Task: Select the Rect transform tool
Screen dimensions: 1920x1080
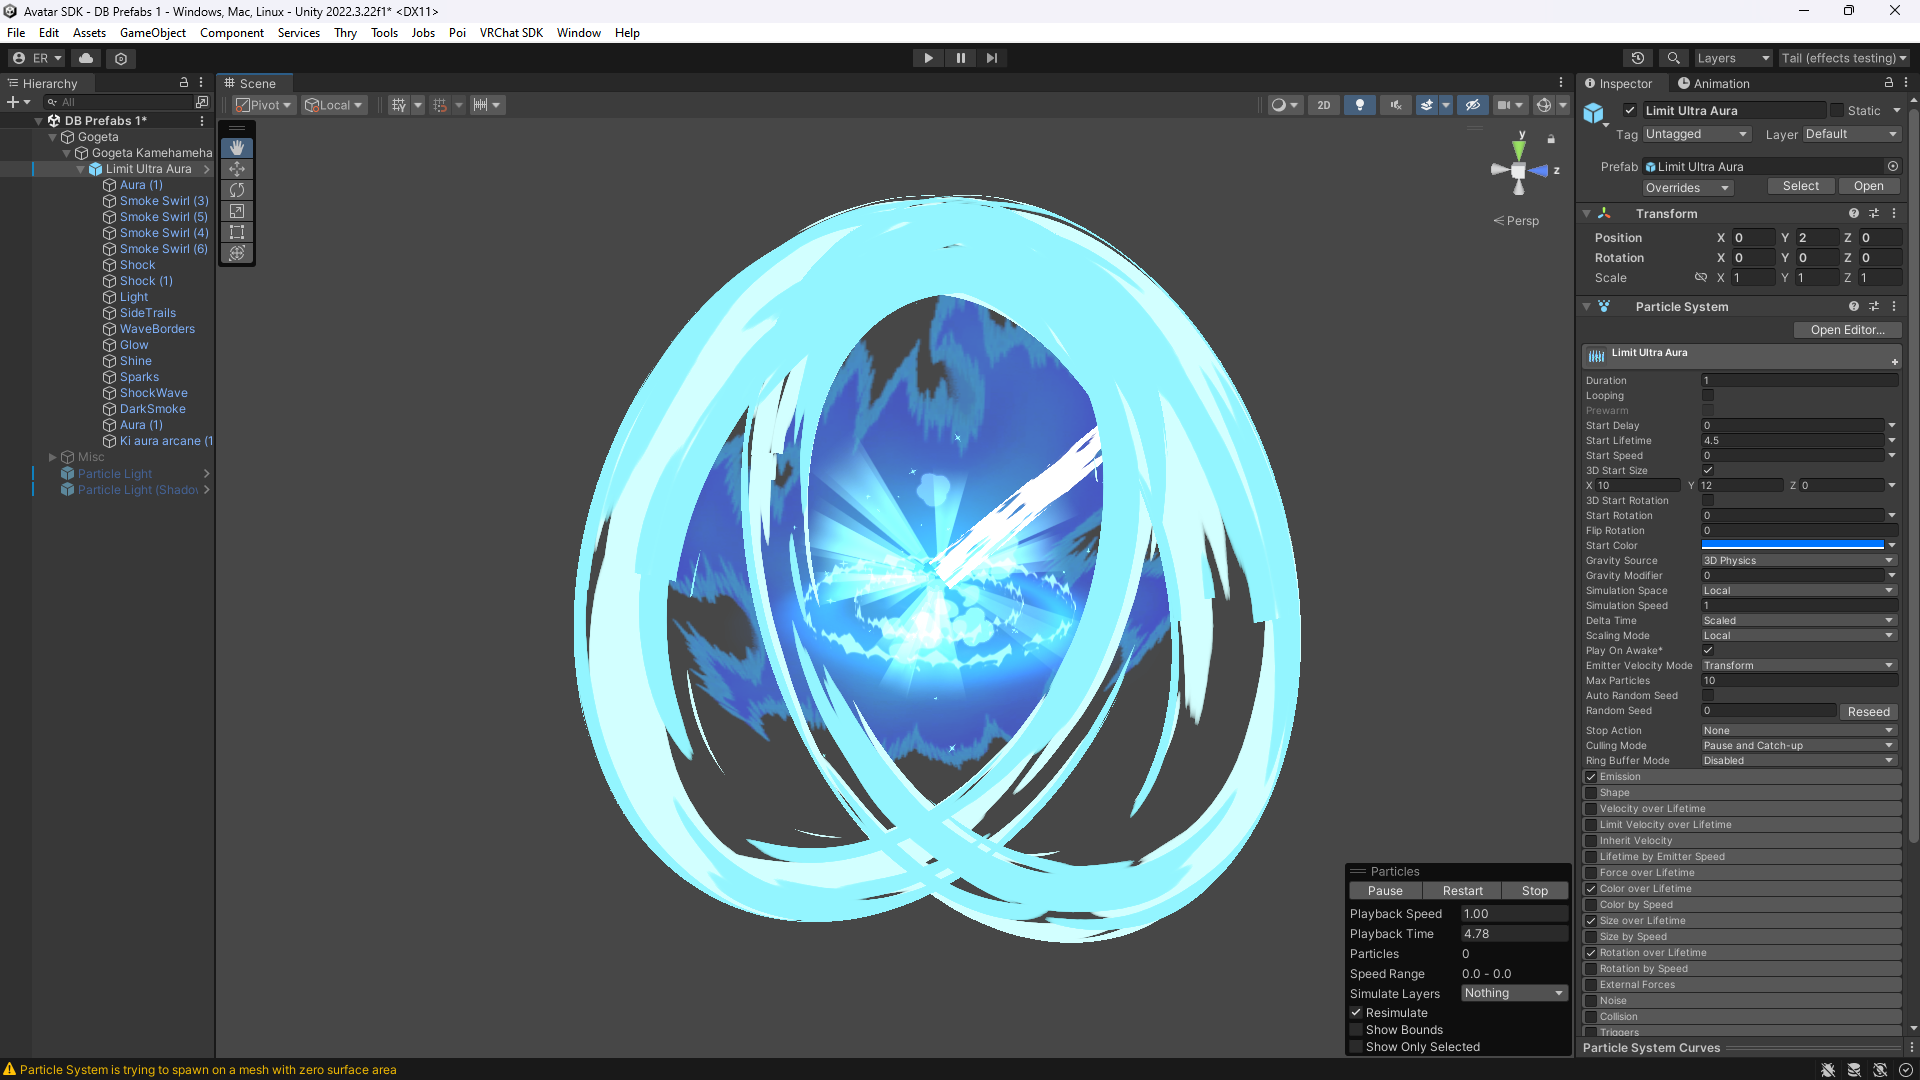Action: (237, 232)
